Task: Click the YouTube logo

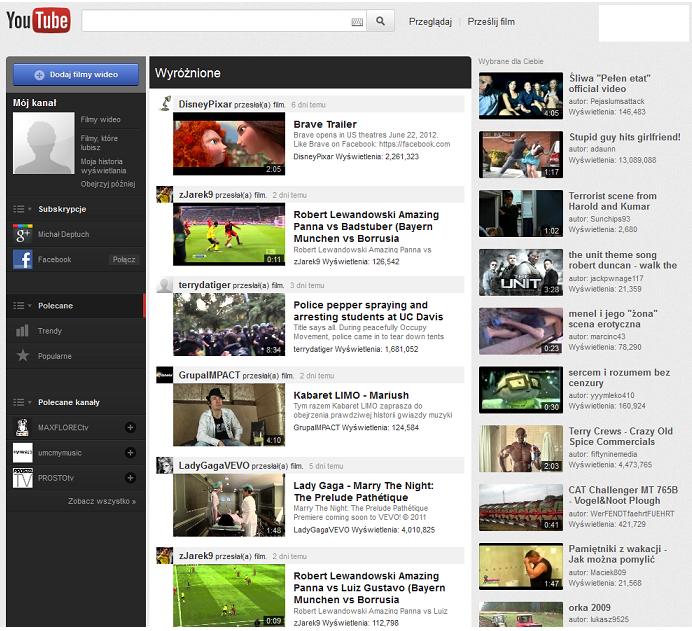Action: click(38, 20)
